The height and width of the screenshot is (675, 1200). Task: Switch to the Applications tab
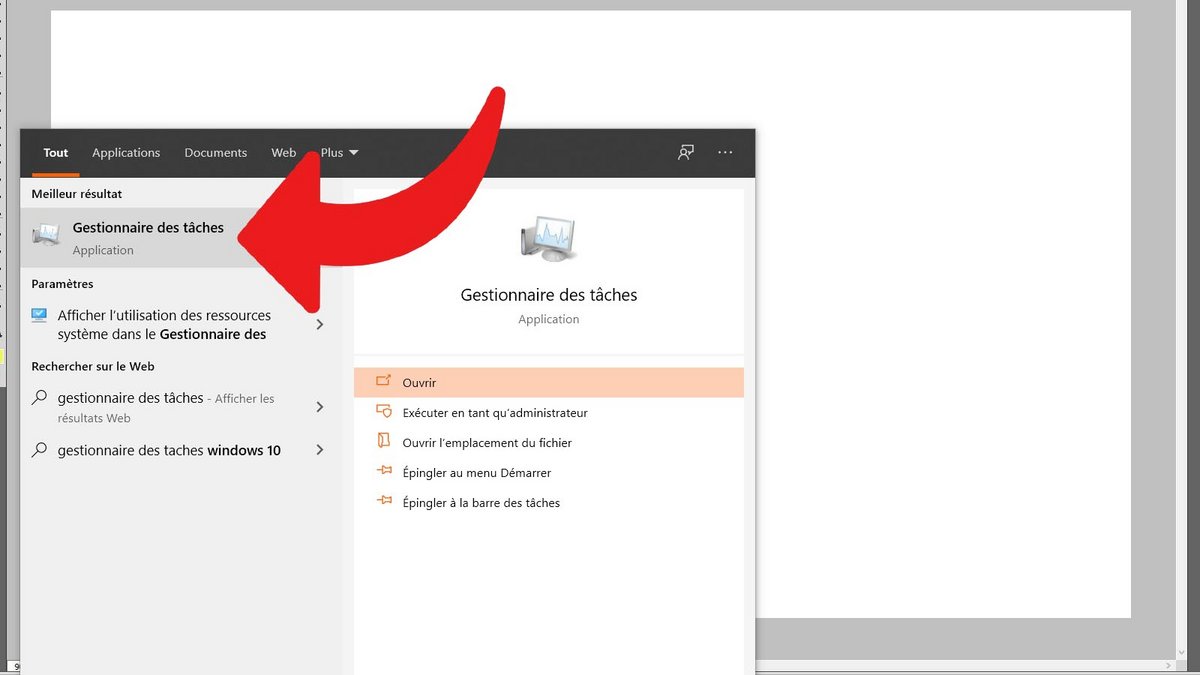click(x=126, y=153)
